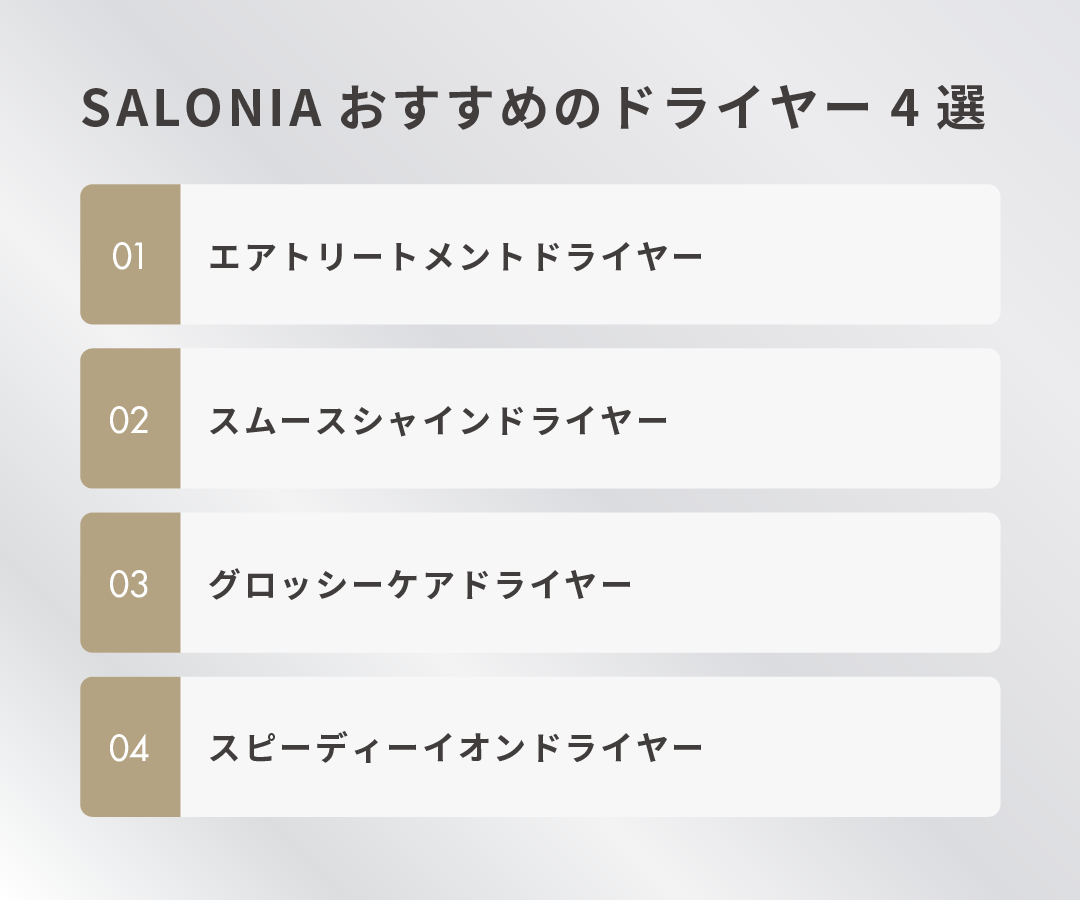The width and height of the screenshot is (1080, 900).
Task: Click the gold 01 number badge
Action: [x=130, y=255]
